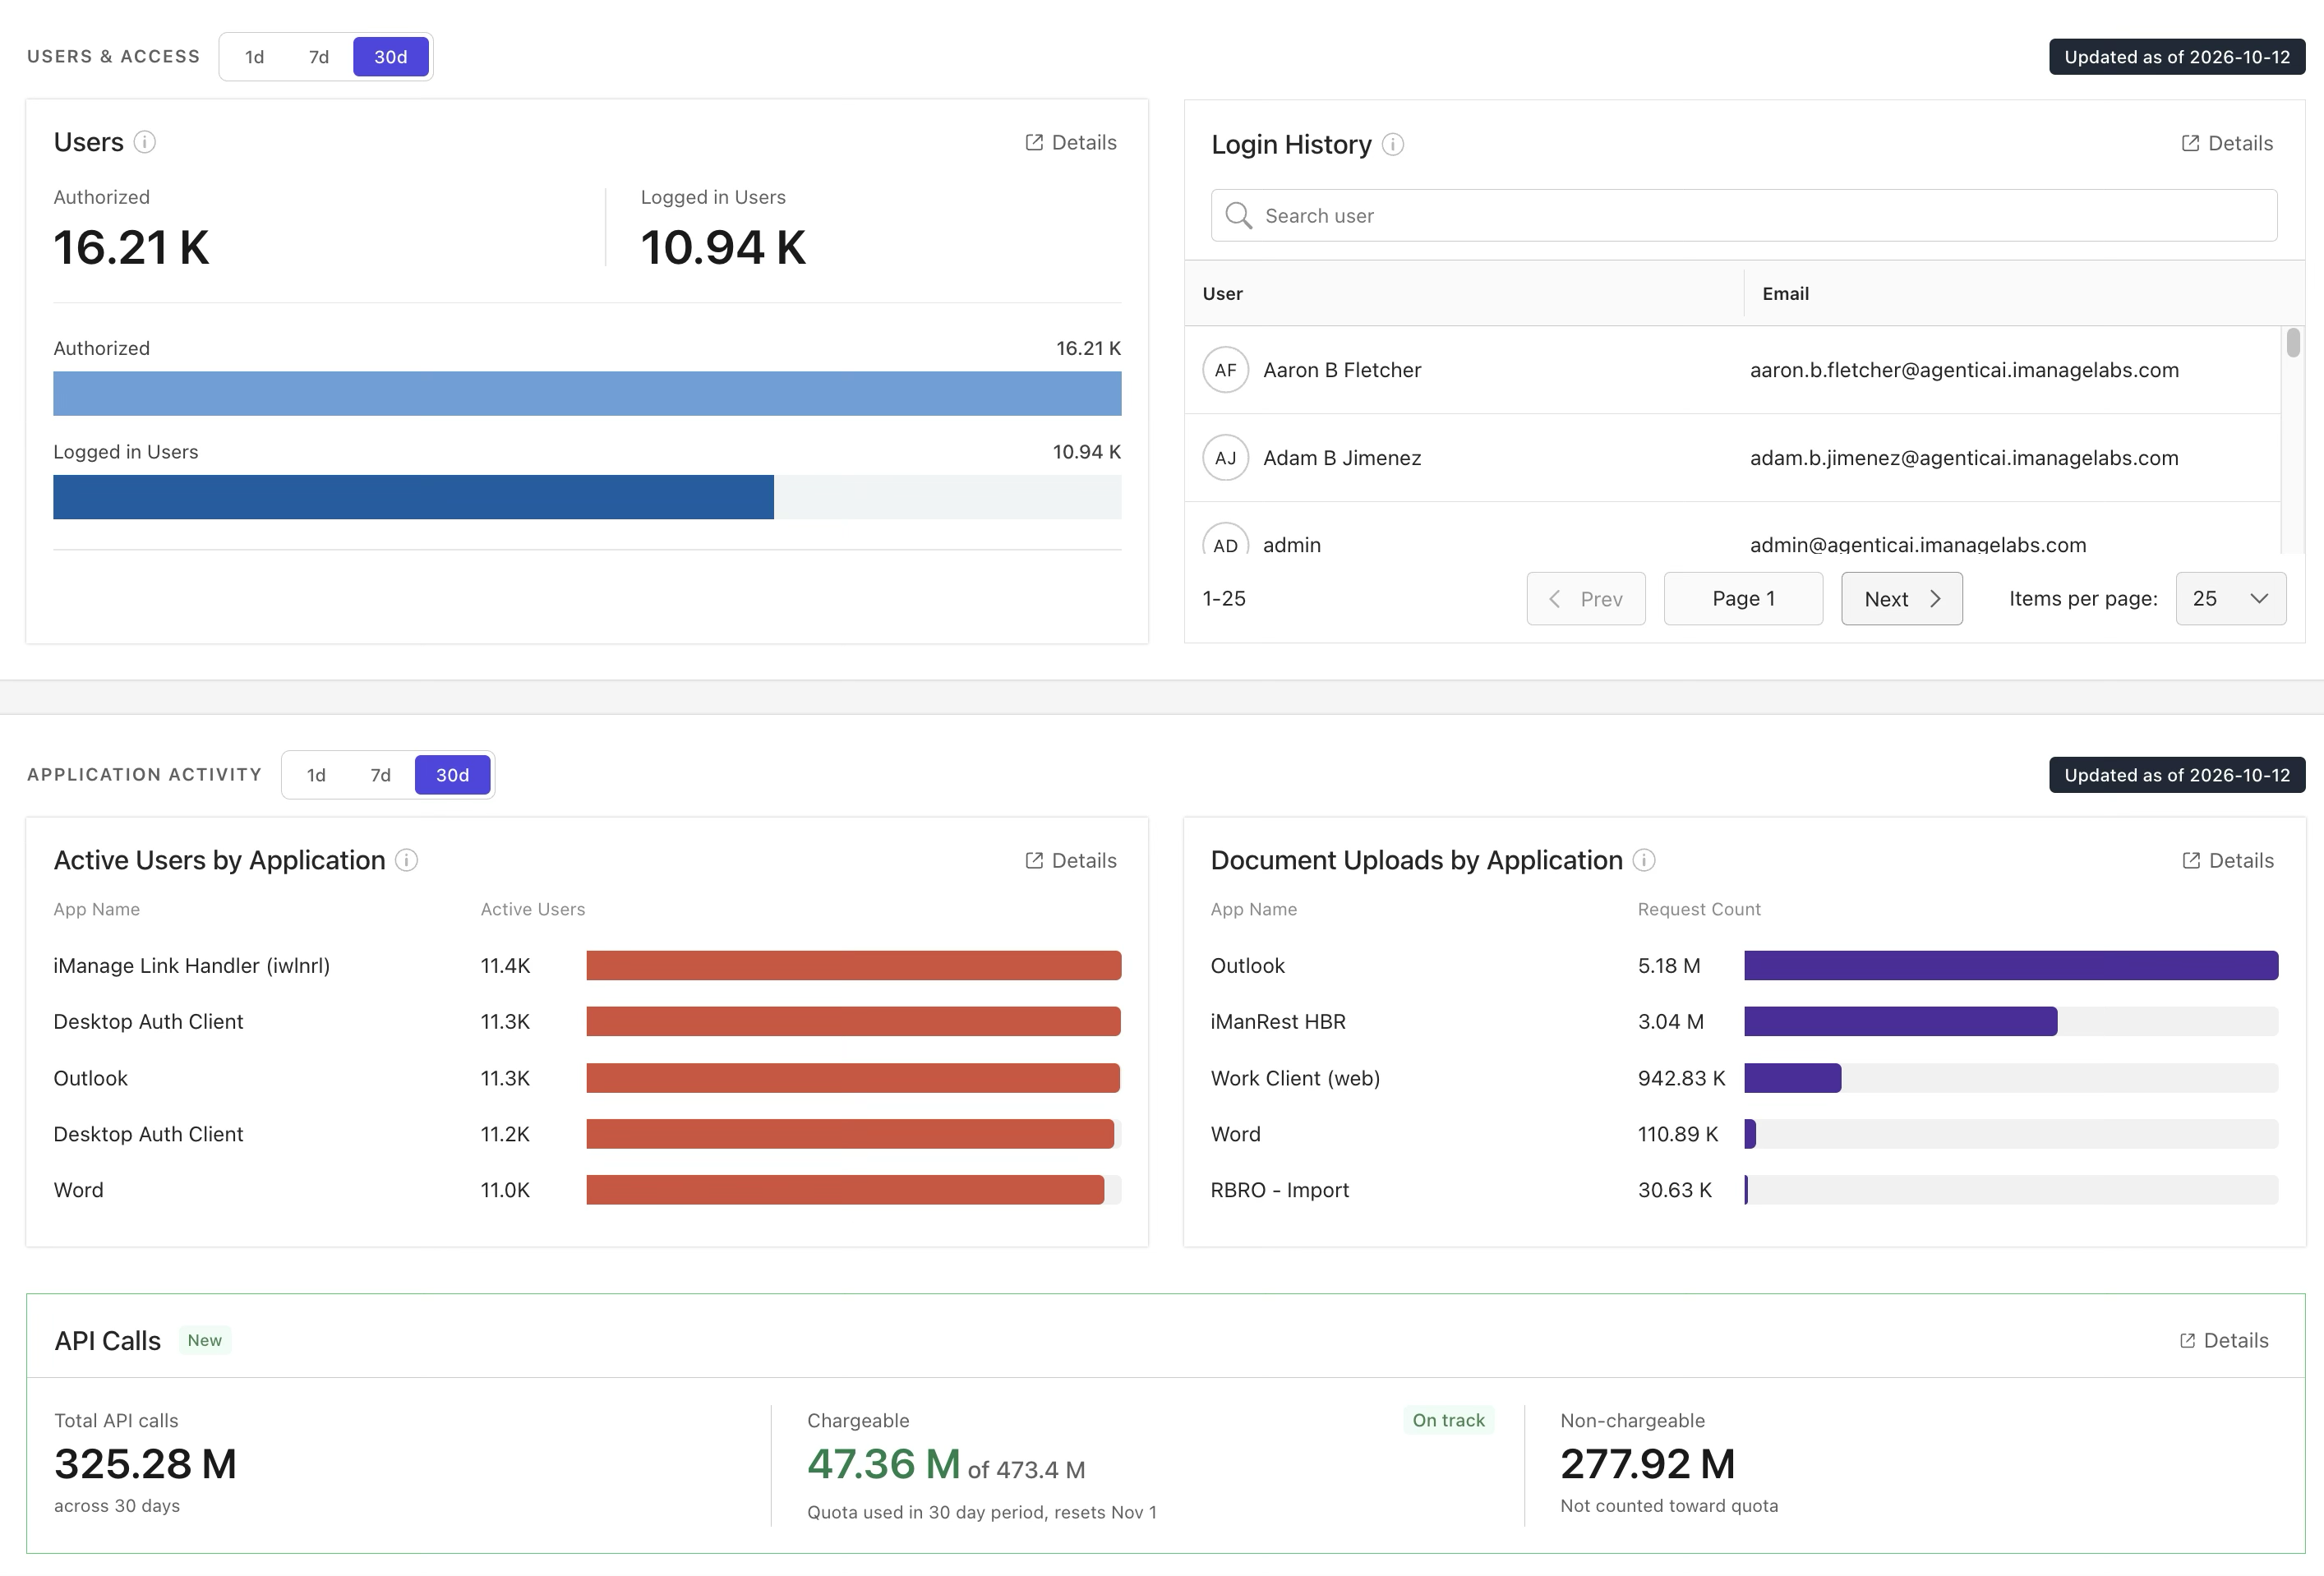Click the AJ avatar for Adam B Jimenez

[x=1225, y=458]
